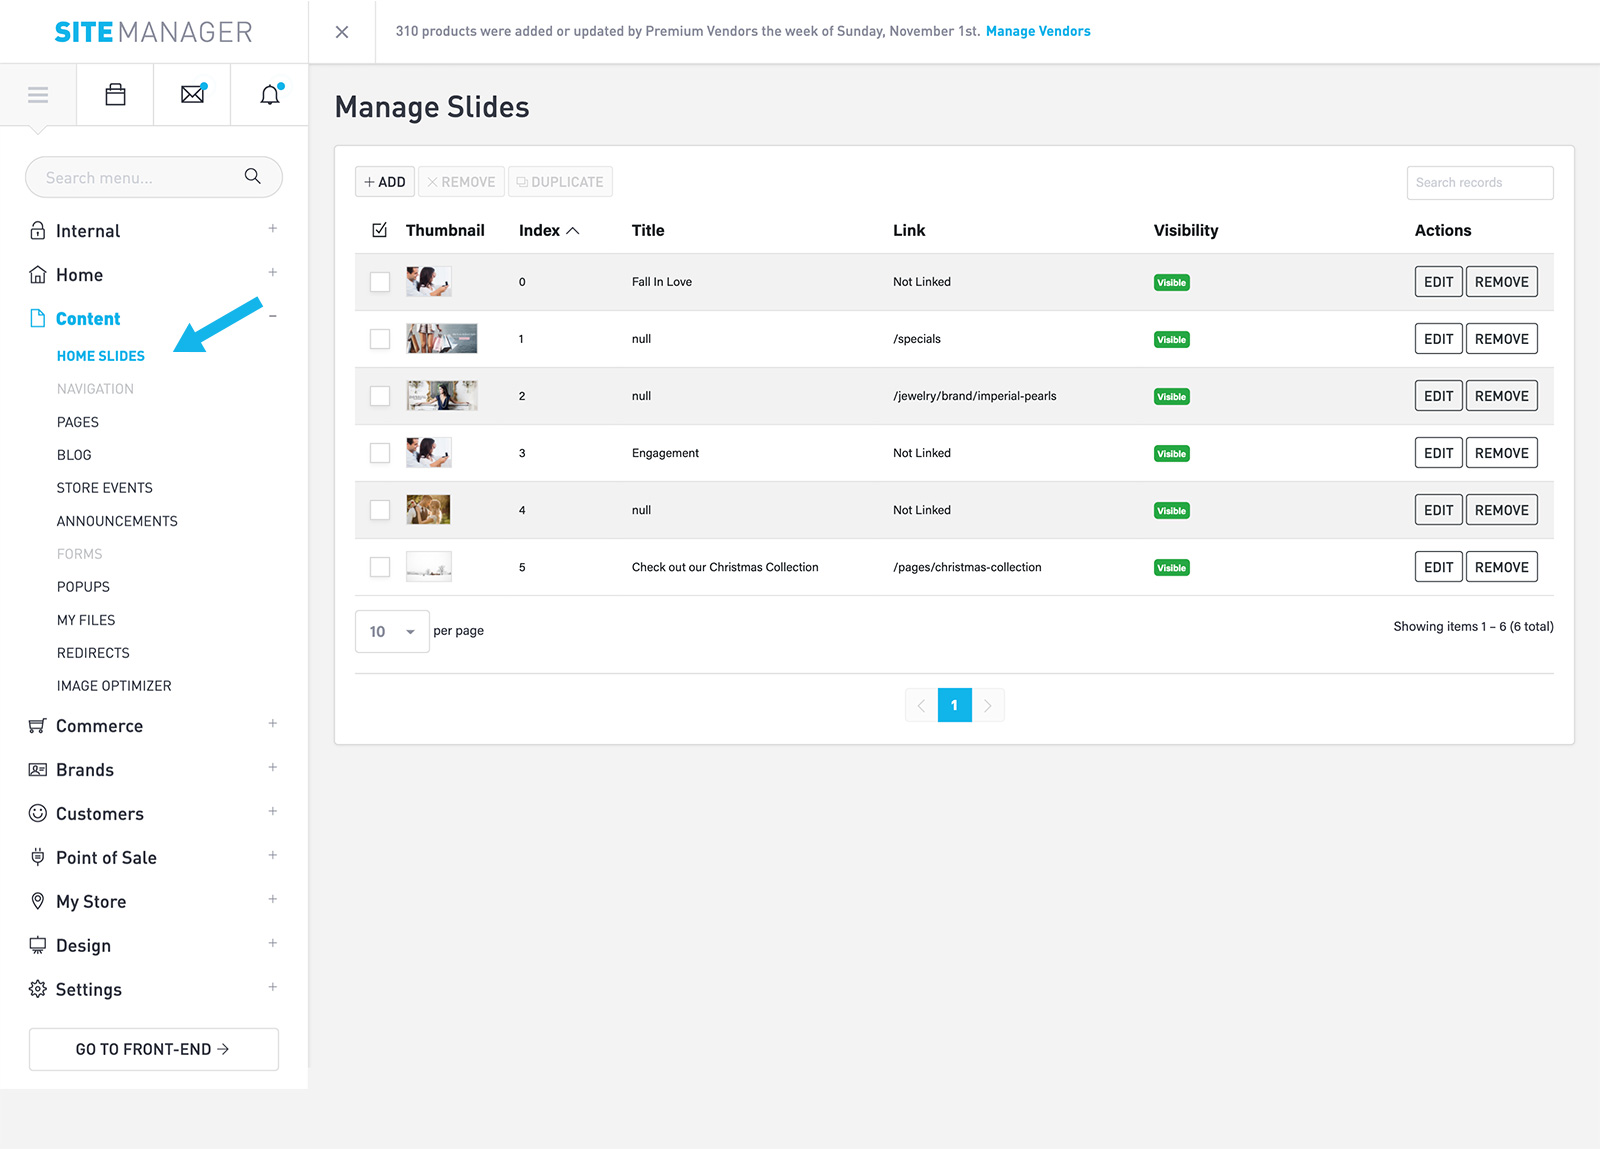Open the notifications bell icon
The image size is (1600, 1150).
tap(270, 95)
